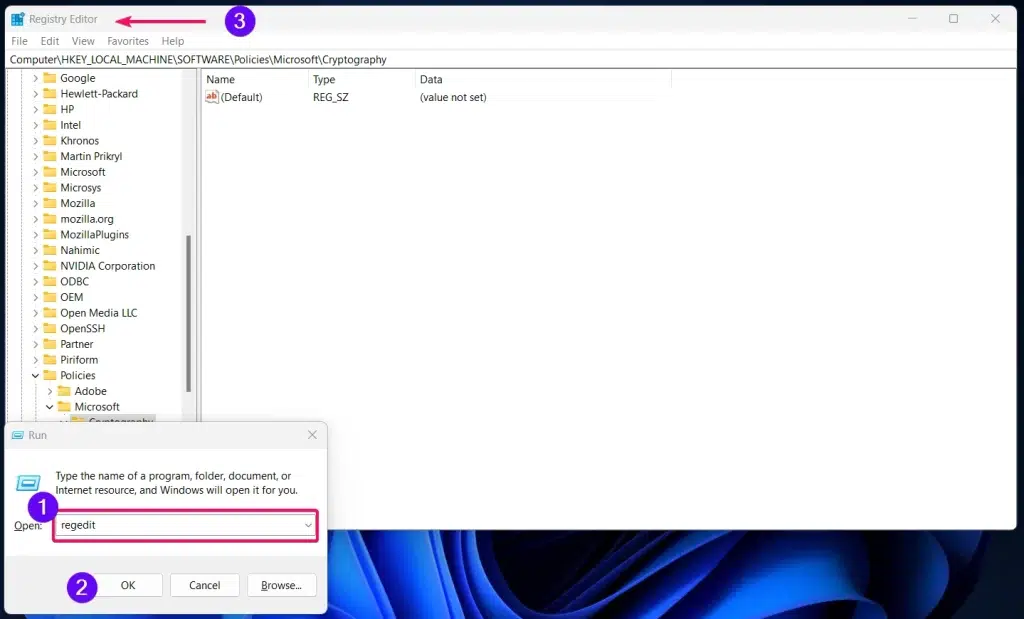This screenshot has height=619, width=1024.
Task: Click the large Run icon beside description
Action: [28, 483]
